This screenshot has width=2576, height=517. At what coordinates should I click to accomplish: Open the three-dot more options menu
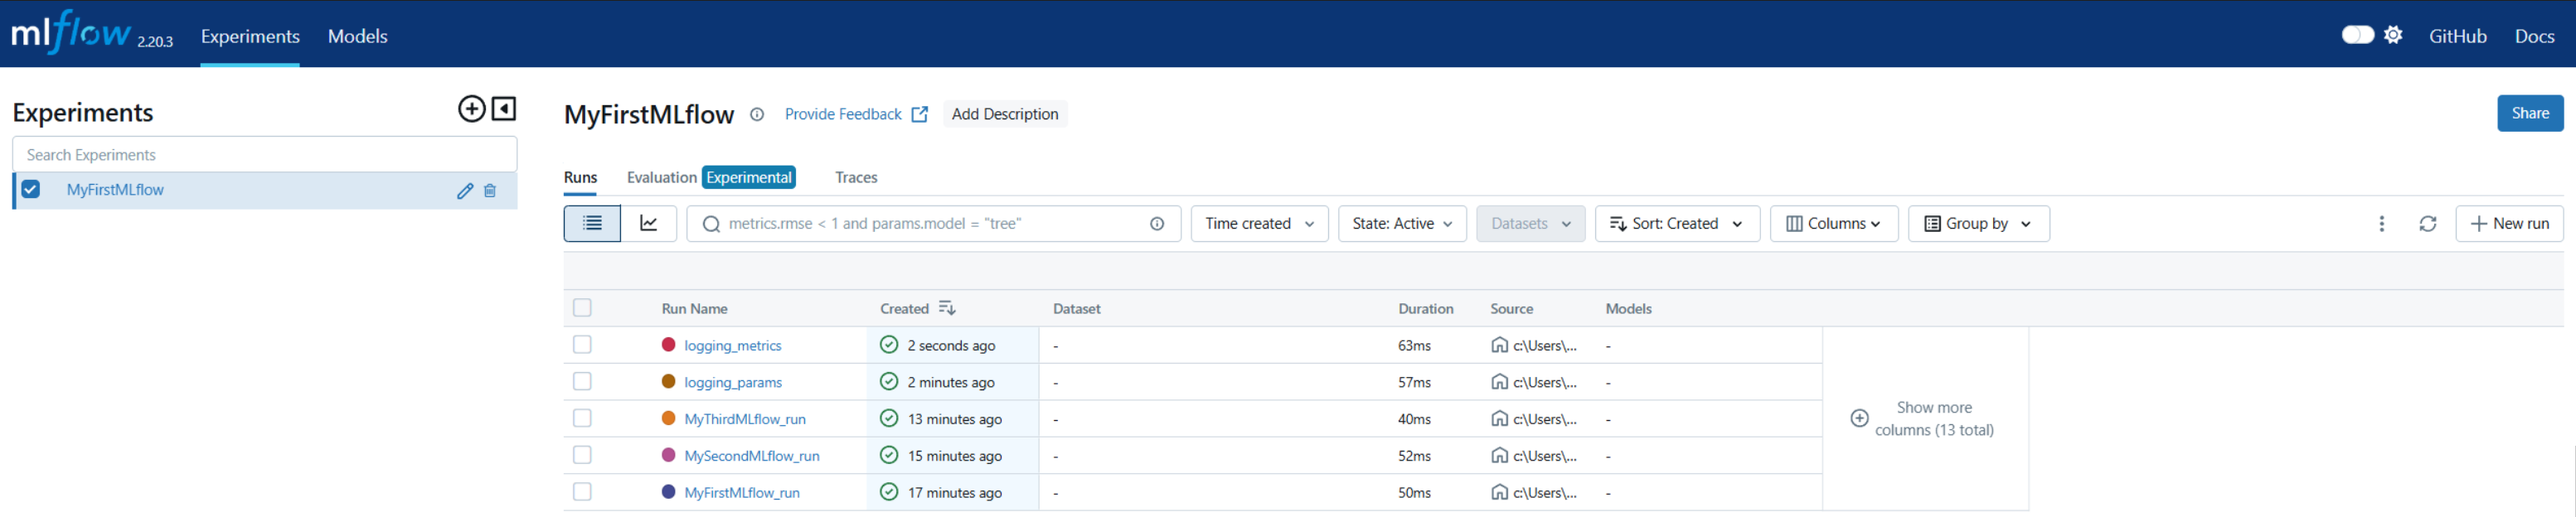point(2381,224)
